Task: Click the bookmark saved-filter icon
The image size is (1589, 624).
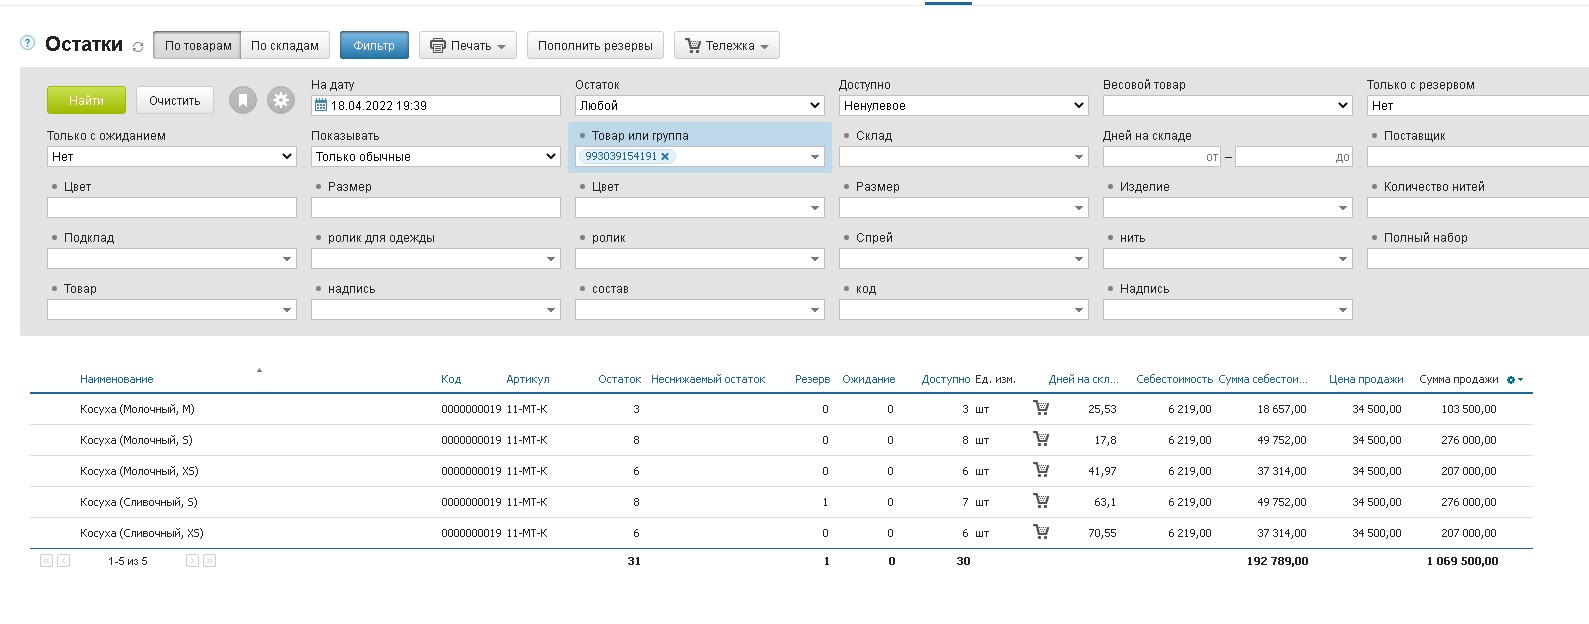Action: pyautogui.click(x=243, y=100)
